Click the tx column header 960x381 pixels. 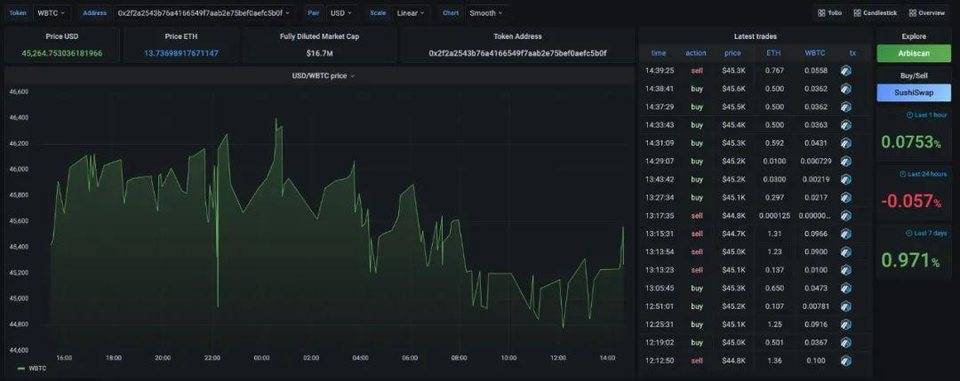click(x=852, y=53)
